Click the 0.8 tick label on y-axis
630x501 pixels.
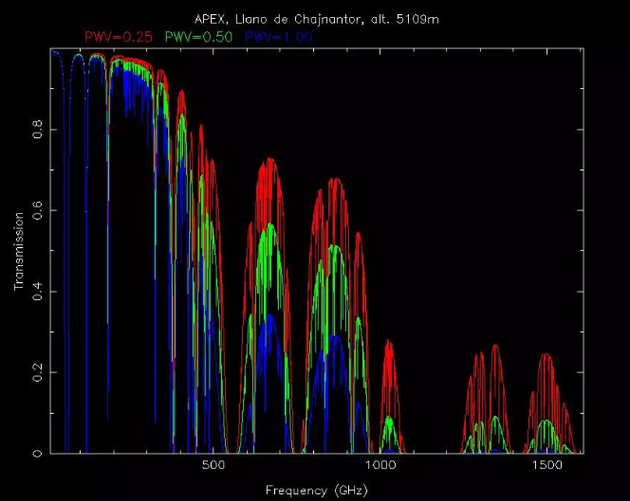[x=37, y=130]
